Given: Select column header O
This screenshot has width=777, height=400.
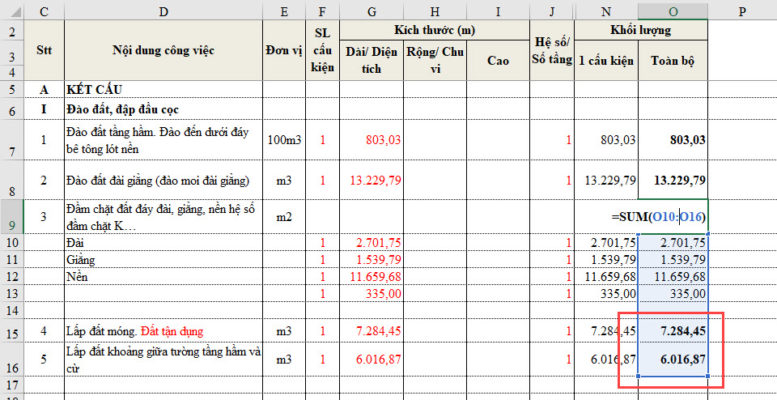Looking at the screenshot, I should click(673, 10).
